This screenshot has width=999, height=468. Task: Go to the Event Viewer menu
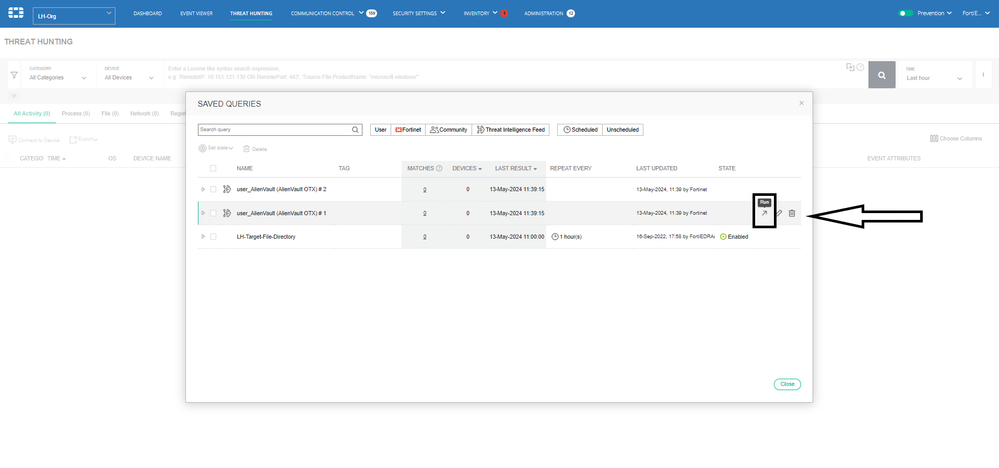coord(198,14)
